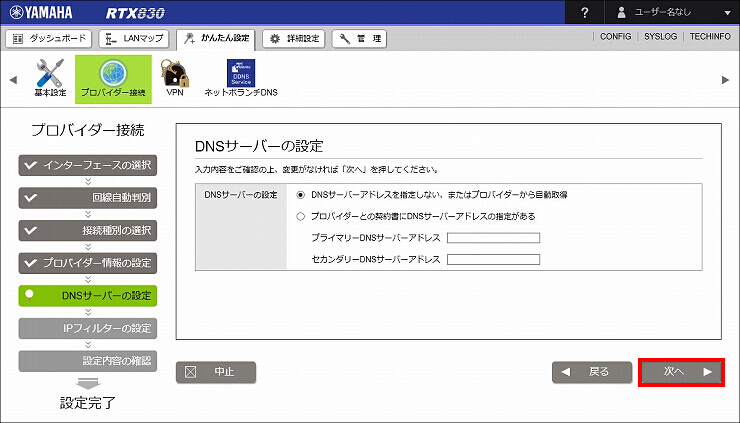Switch to the LANマップ tab
Viewport: 740px width, 423px height.
pyautogui.click(x=134, y=39)
